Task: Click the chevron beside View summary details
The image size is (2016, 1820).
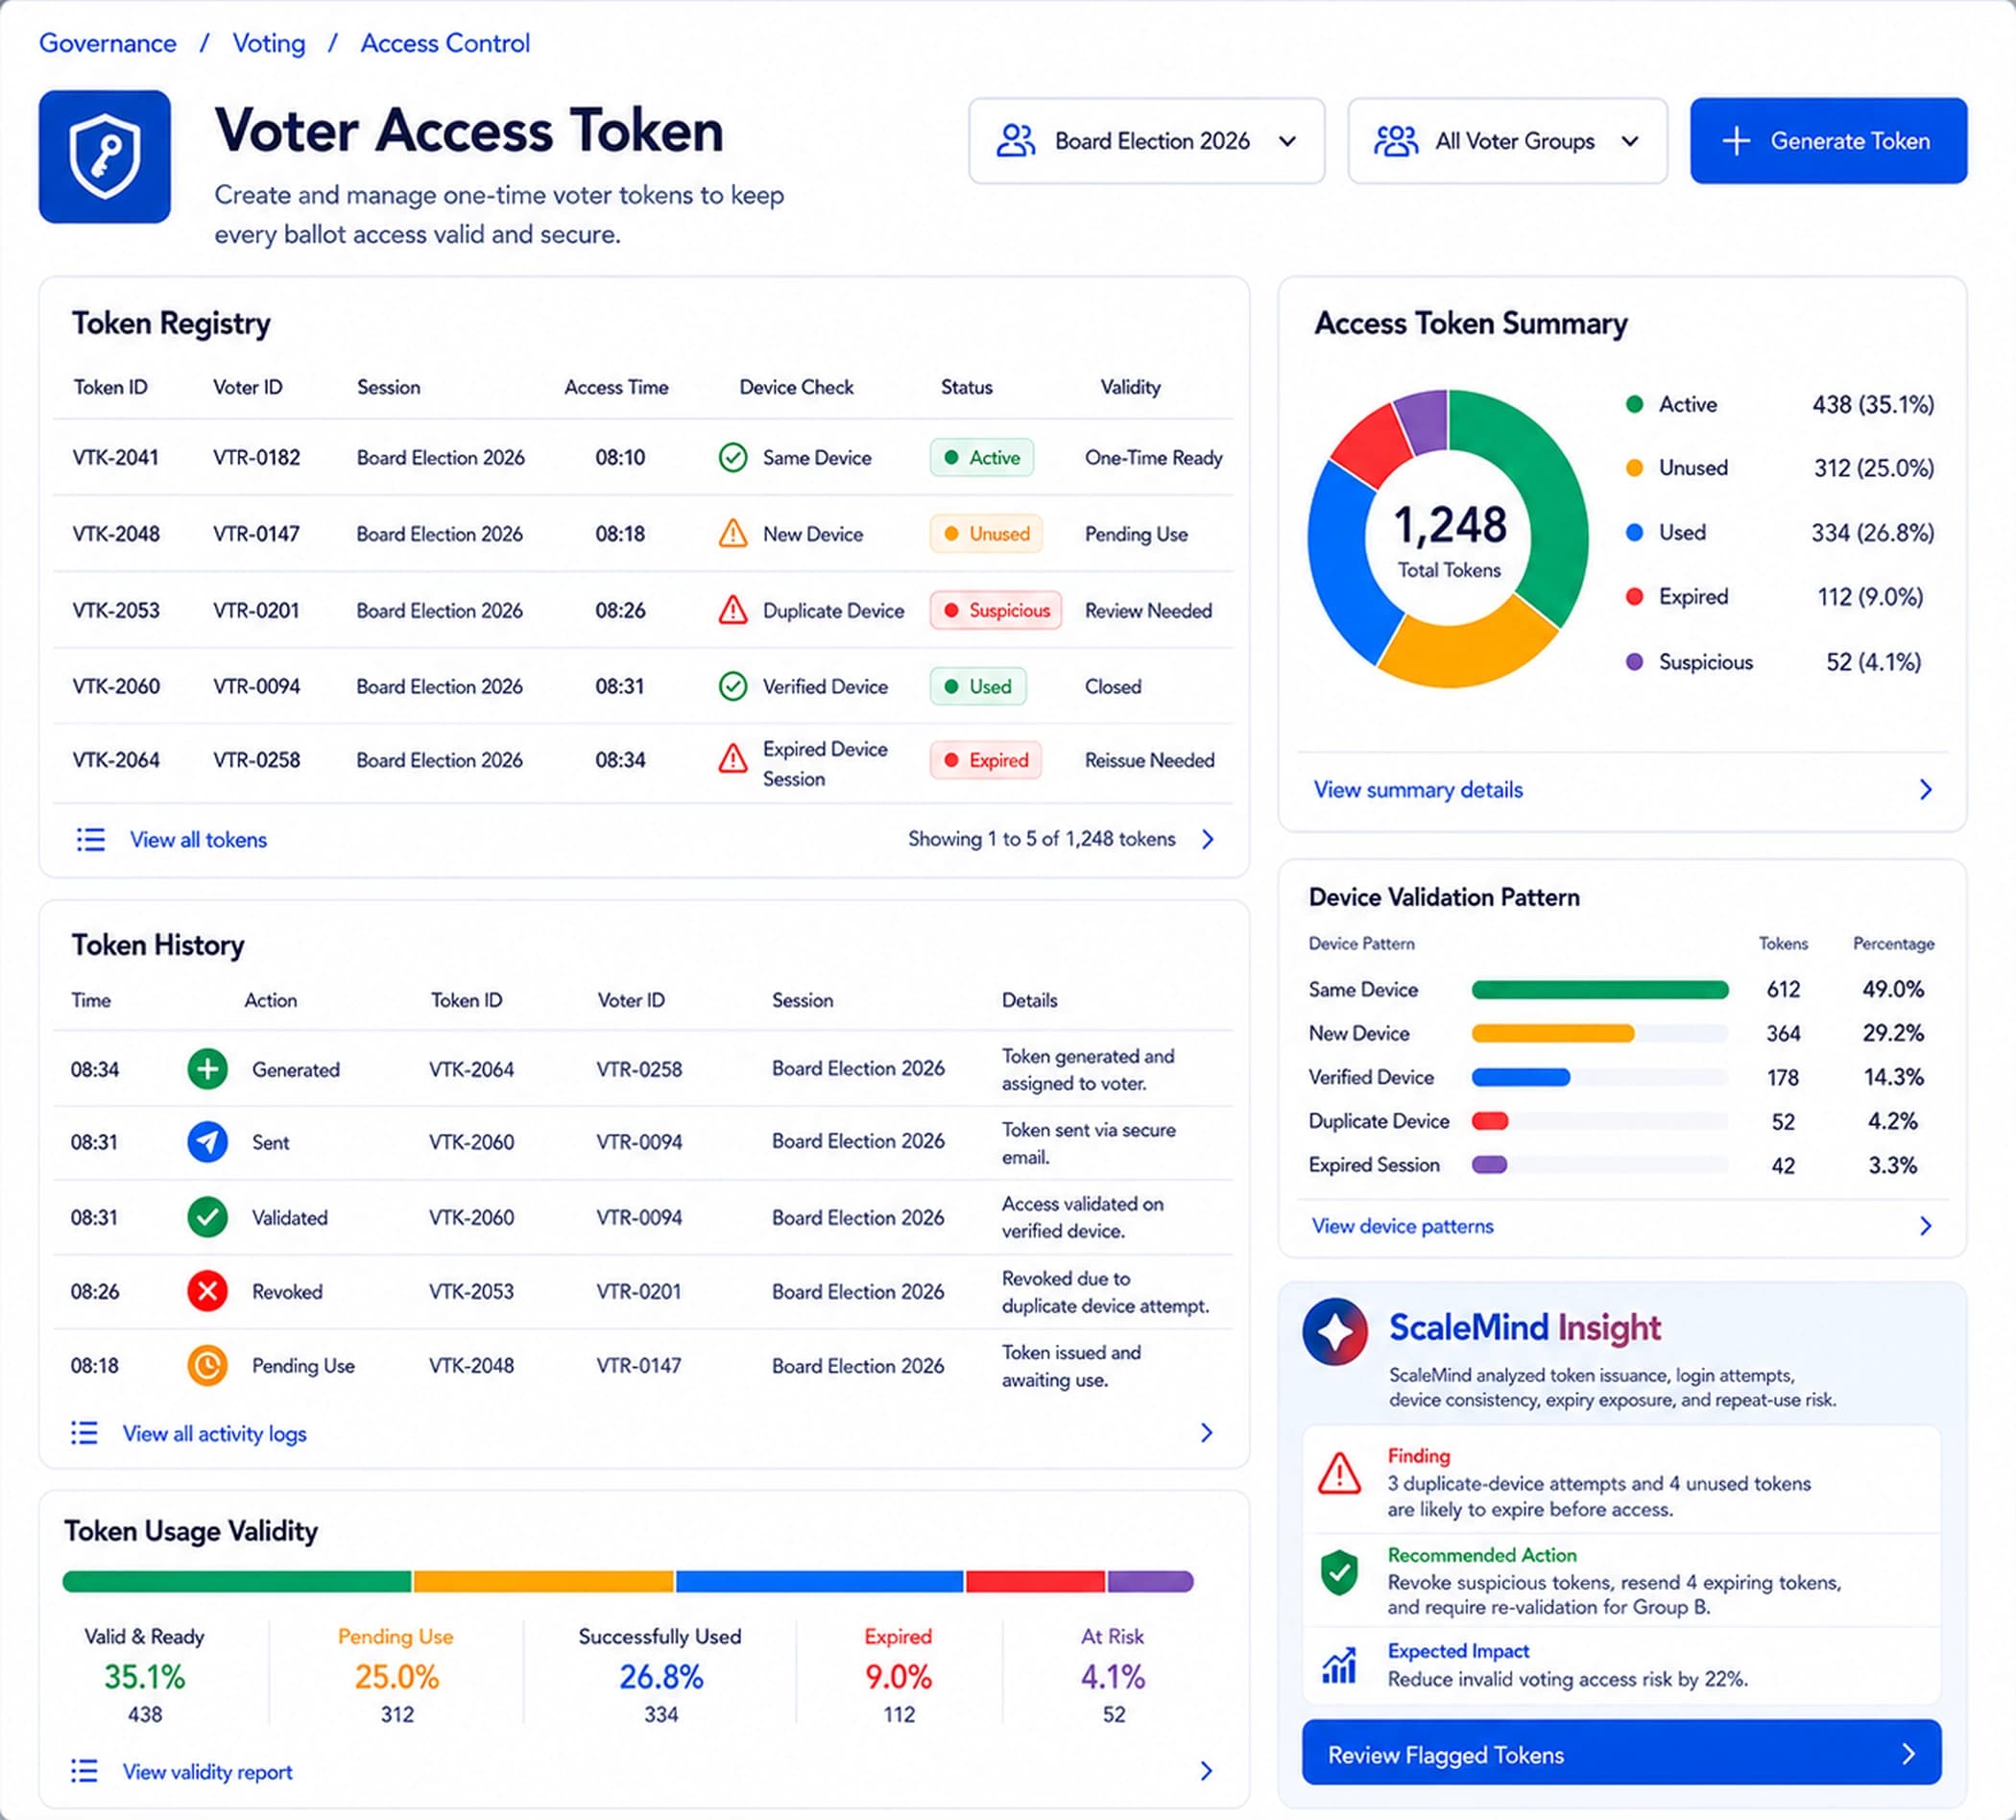Action: coord(1926,790)
